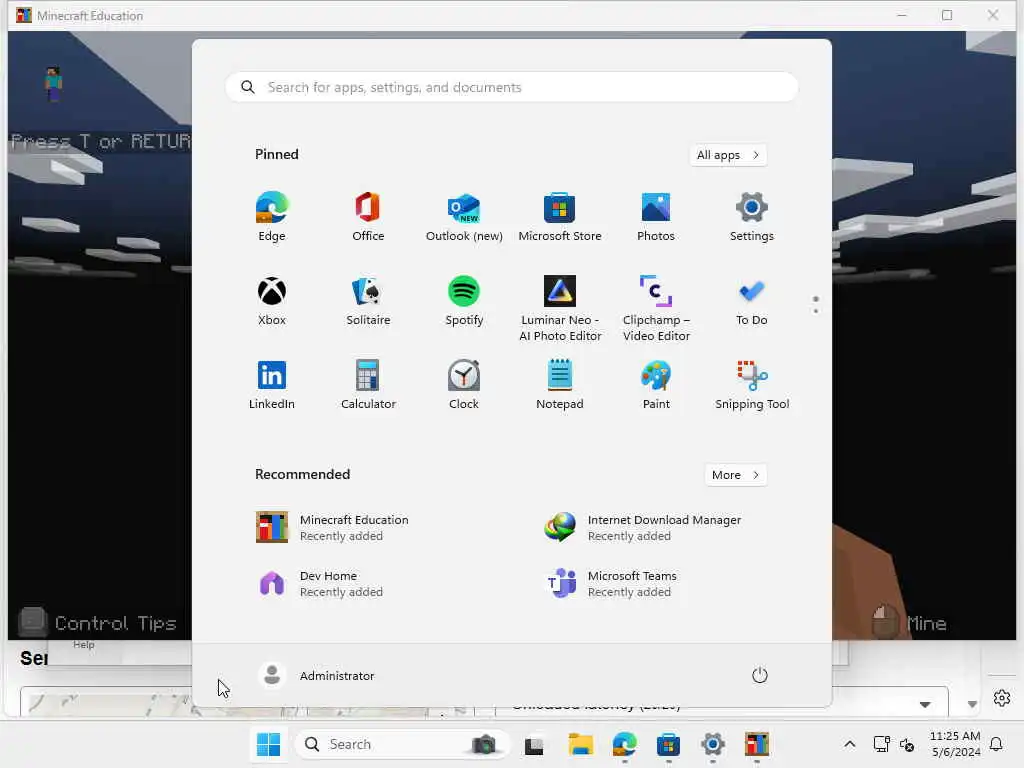
Task: Open Settings from the pinned apps
Action: [x=752, y=217]
